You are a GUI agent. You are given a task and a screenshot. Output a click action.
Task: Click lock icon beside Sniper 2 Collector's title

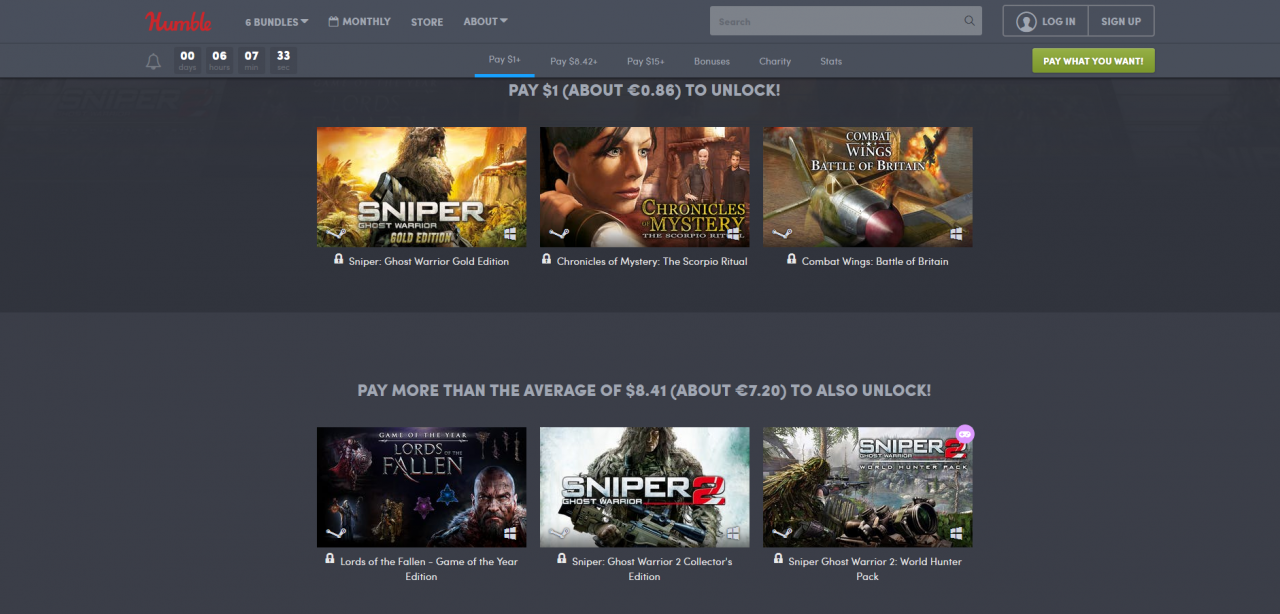pos(562,559)
